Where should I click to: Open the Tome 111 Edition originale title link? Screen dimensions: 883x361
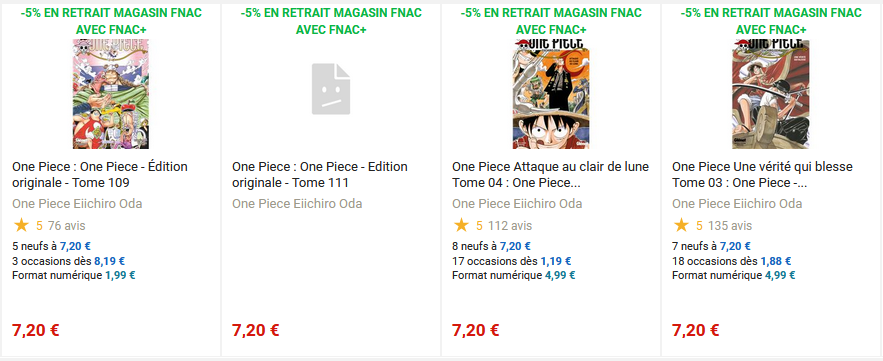click(320, 175)
